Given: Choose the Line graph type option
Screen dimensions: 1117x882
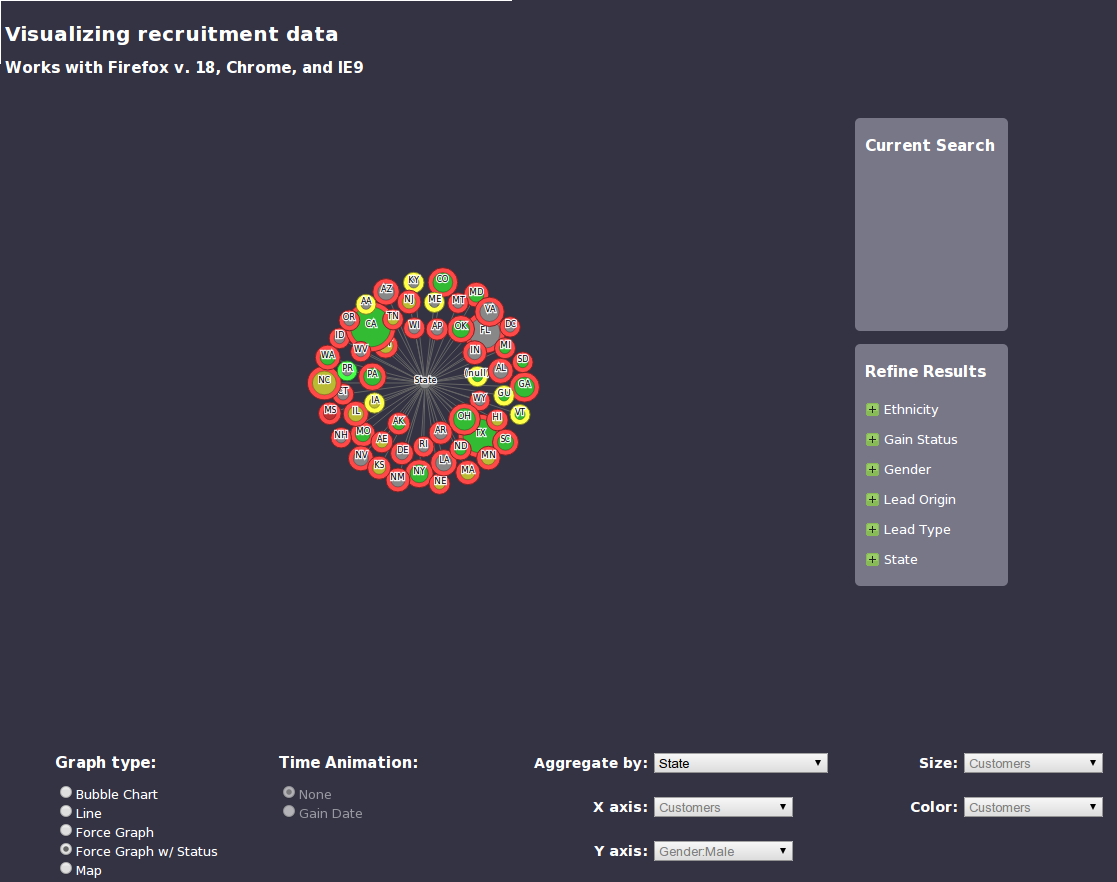Looking at the screenshot, I should coord(66,812).
